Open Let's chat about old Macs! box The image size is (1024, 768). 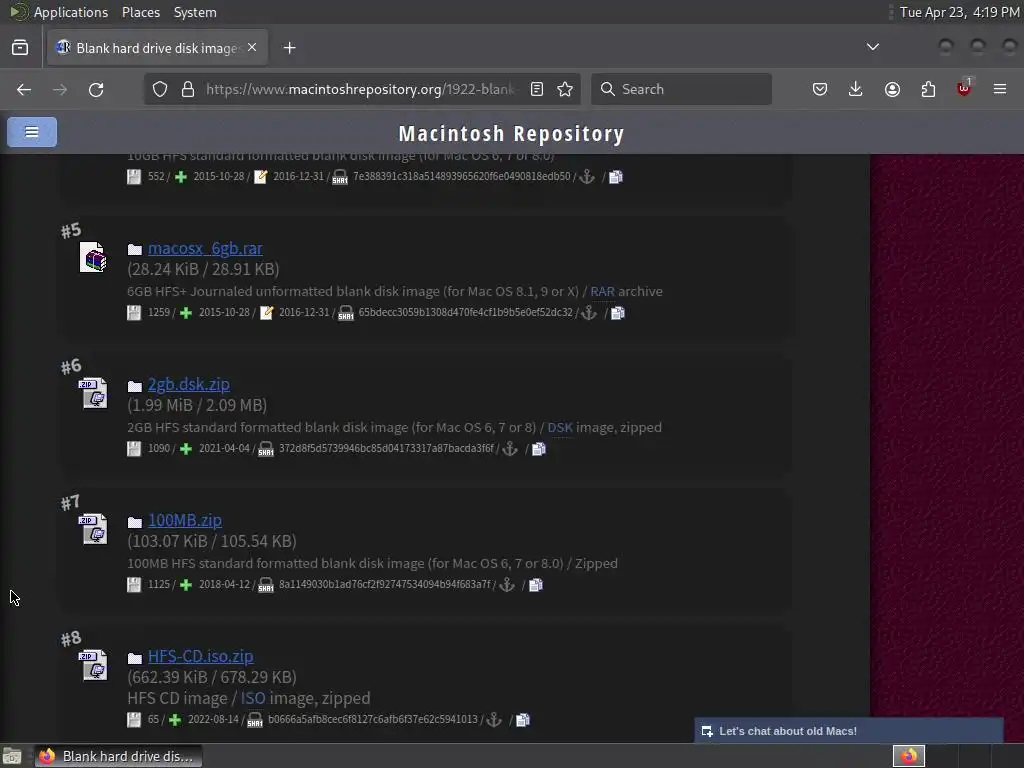tap(848, 731)
